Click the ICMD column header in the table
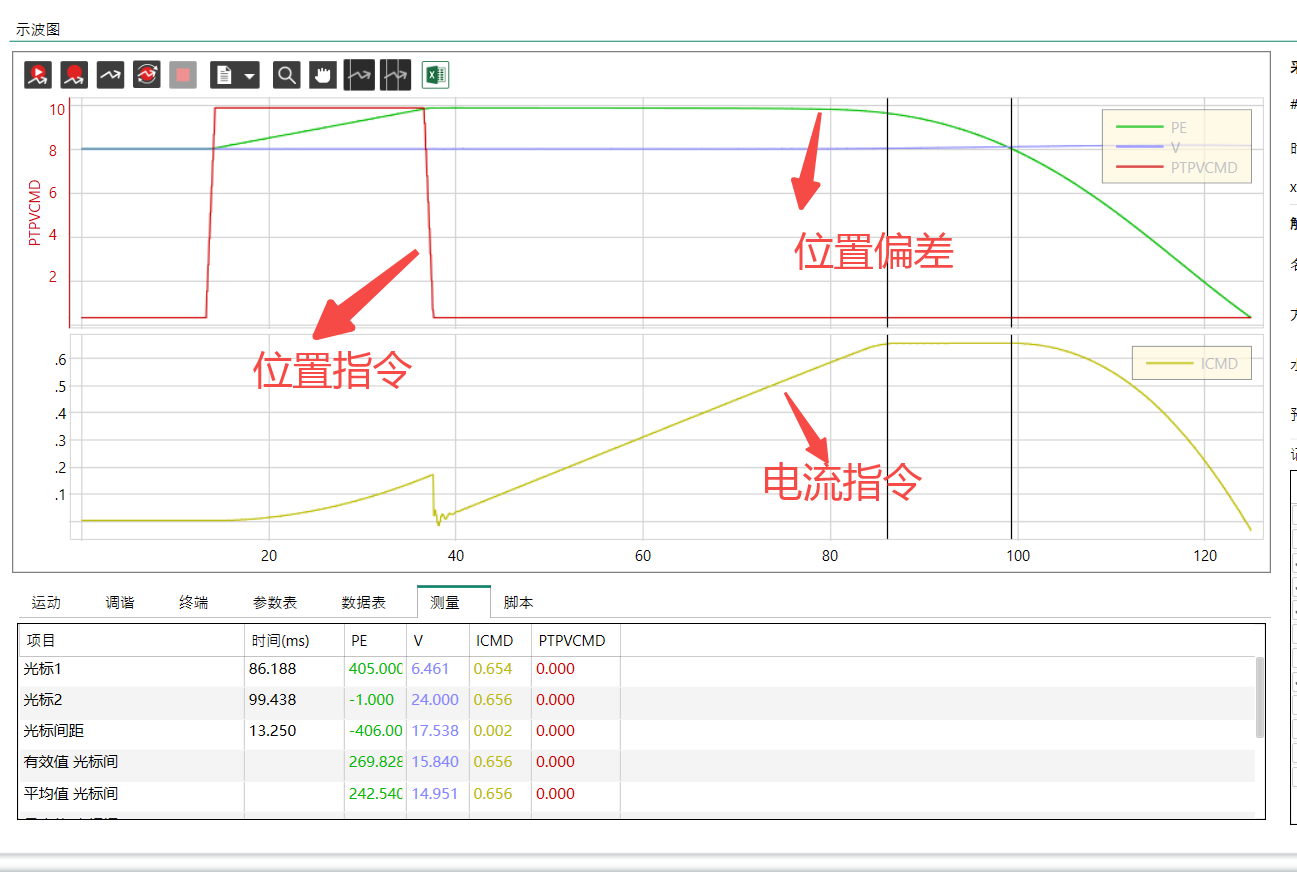 500,640
